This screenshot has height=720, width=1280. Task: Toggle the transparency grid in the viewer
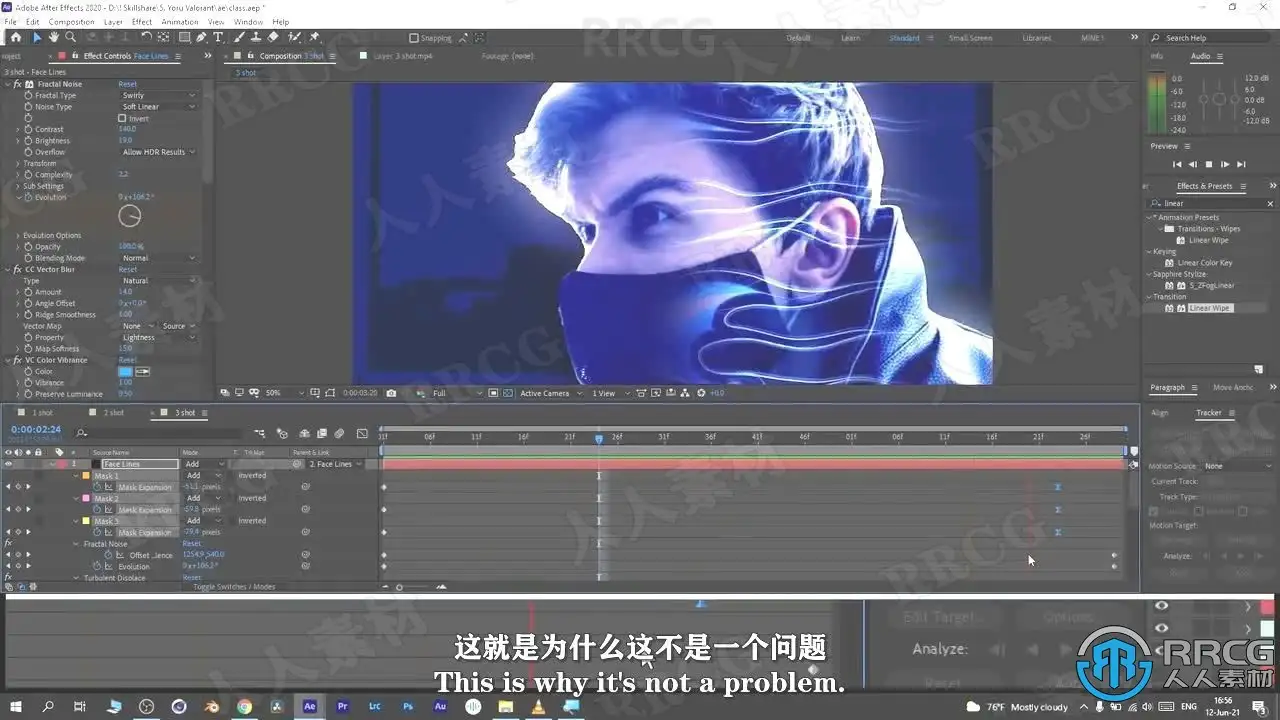(508, 393)
